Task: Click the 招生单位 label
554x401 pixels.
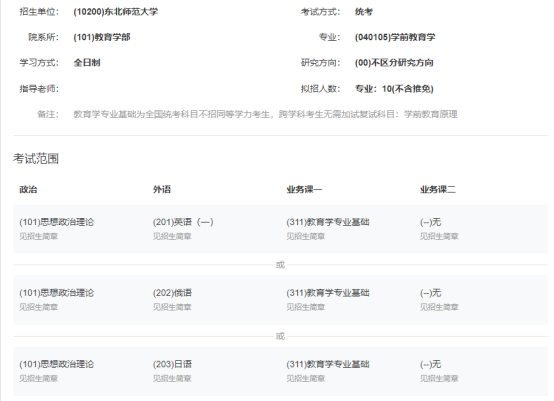Action: pos(39,12)
